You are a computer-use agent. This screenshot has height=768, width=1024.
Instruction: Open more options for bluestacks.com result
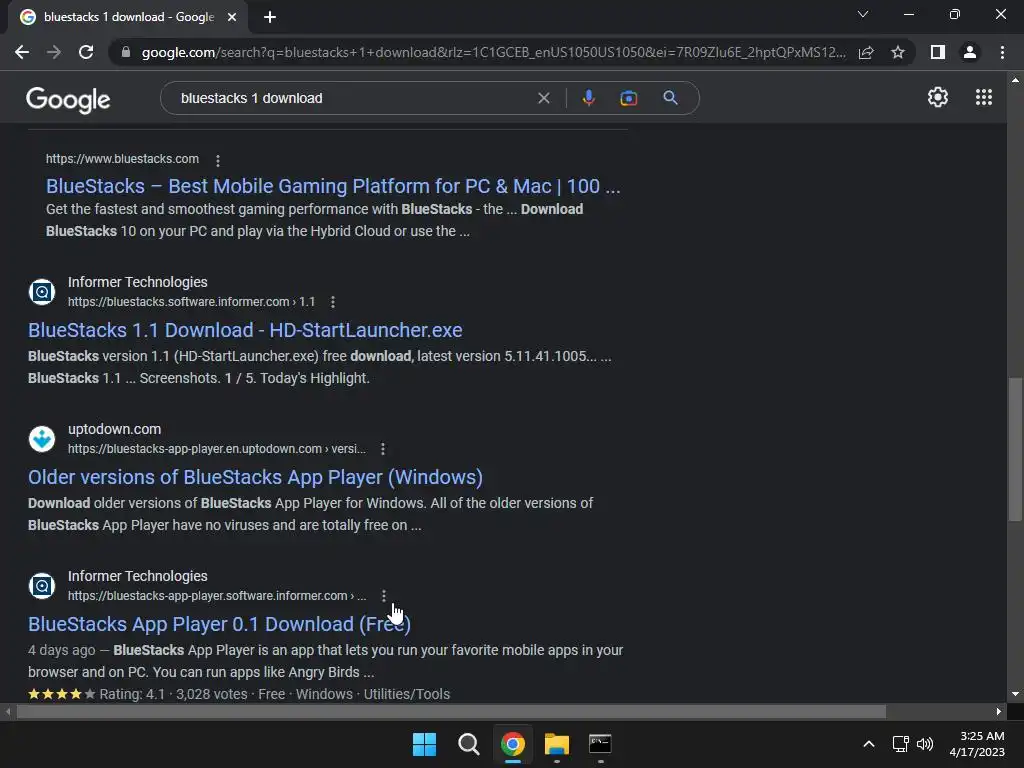pyautogui.click(x=217, y=160)
